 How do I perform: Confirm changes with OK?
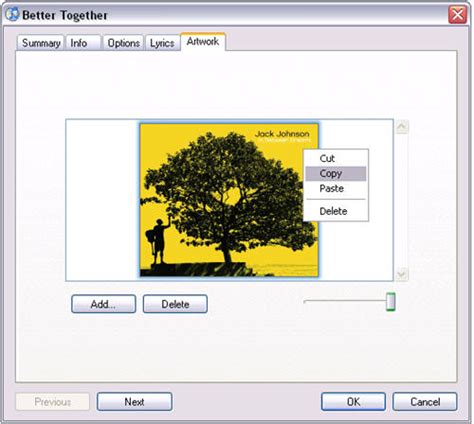[x=353, y=402]
